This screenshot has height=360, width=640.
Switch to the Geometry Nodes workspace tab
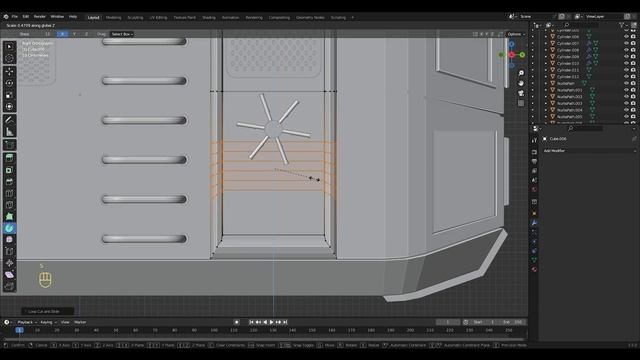(310, 18)
